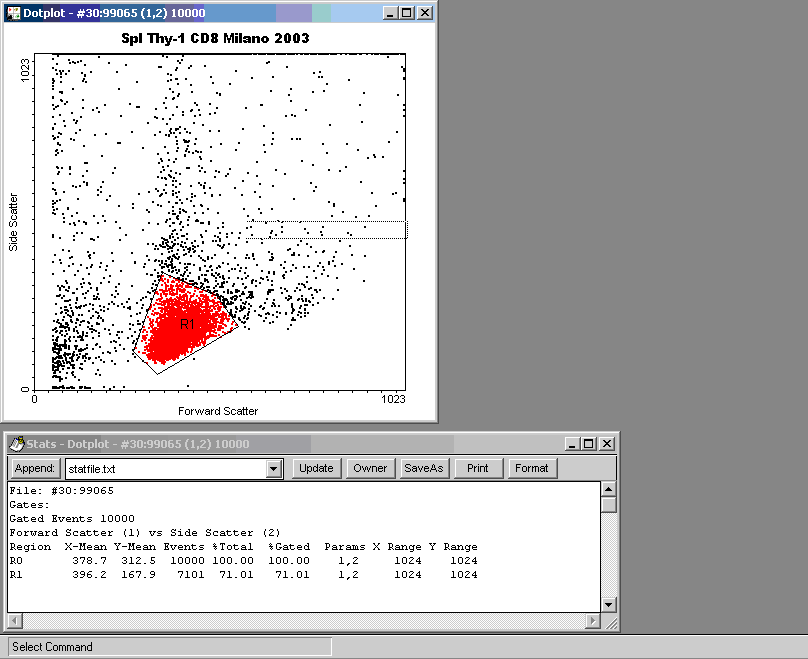Click the statfile.txt filename field
Screen dimensions: 808x659
point(164,468)
